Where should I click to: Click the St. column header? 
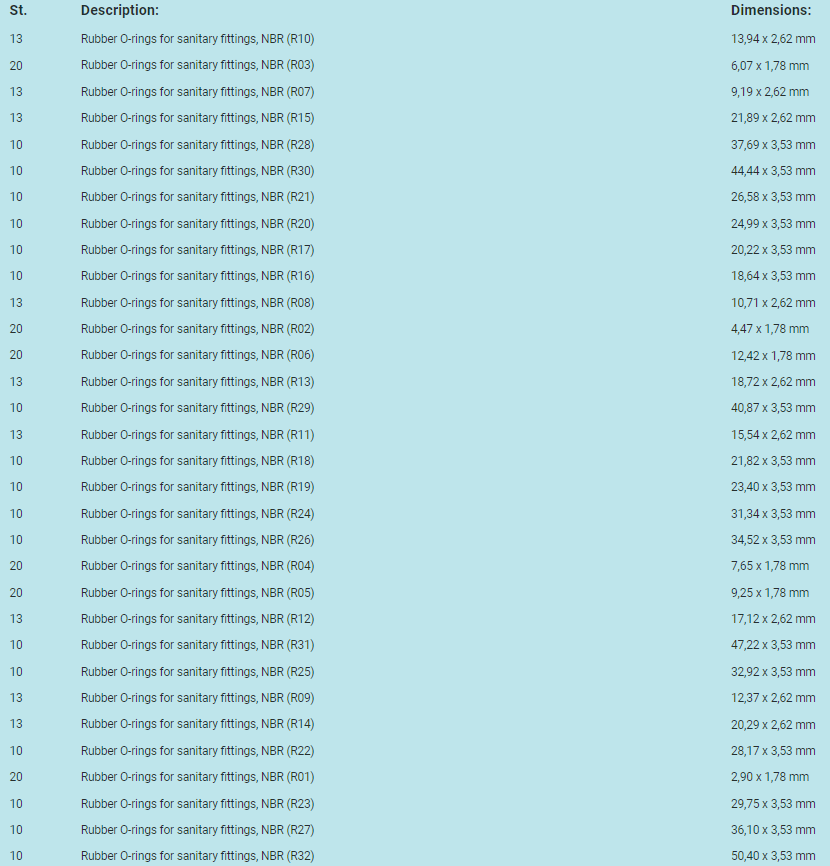[x=18, y=10]
